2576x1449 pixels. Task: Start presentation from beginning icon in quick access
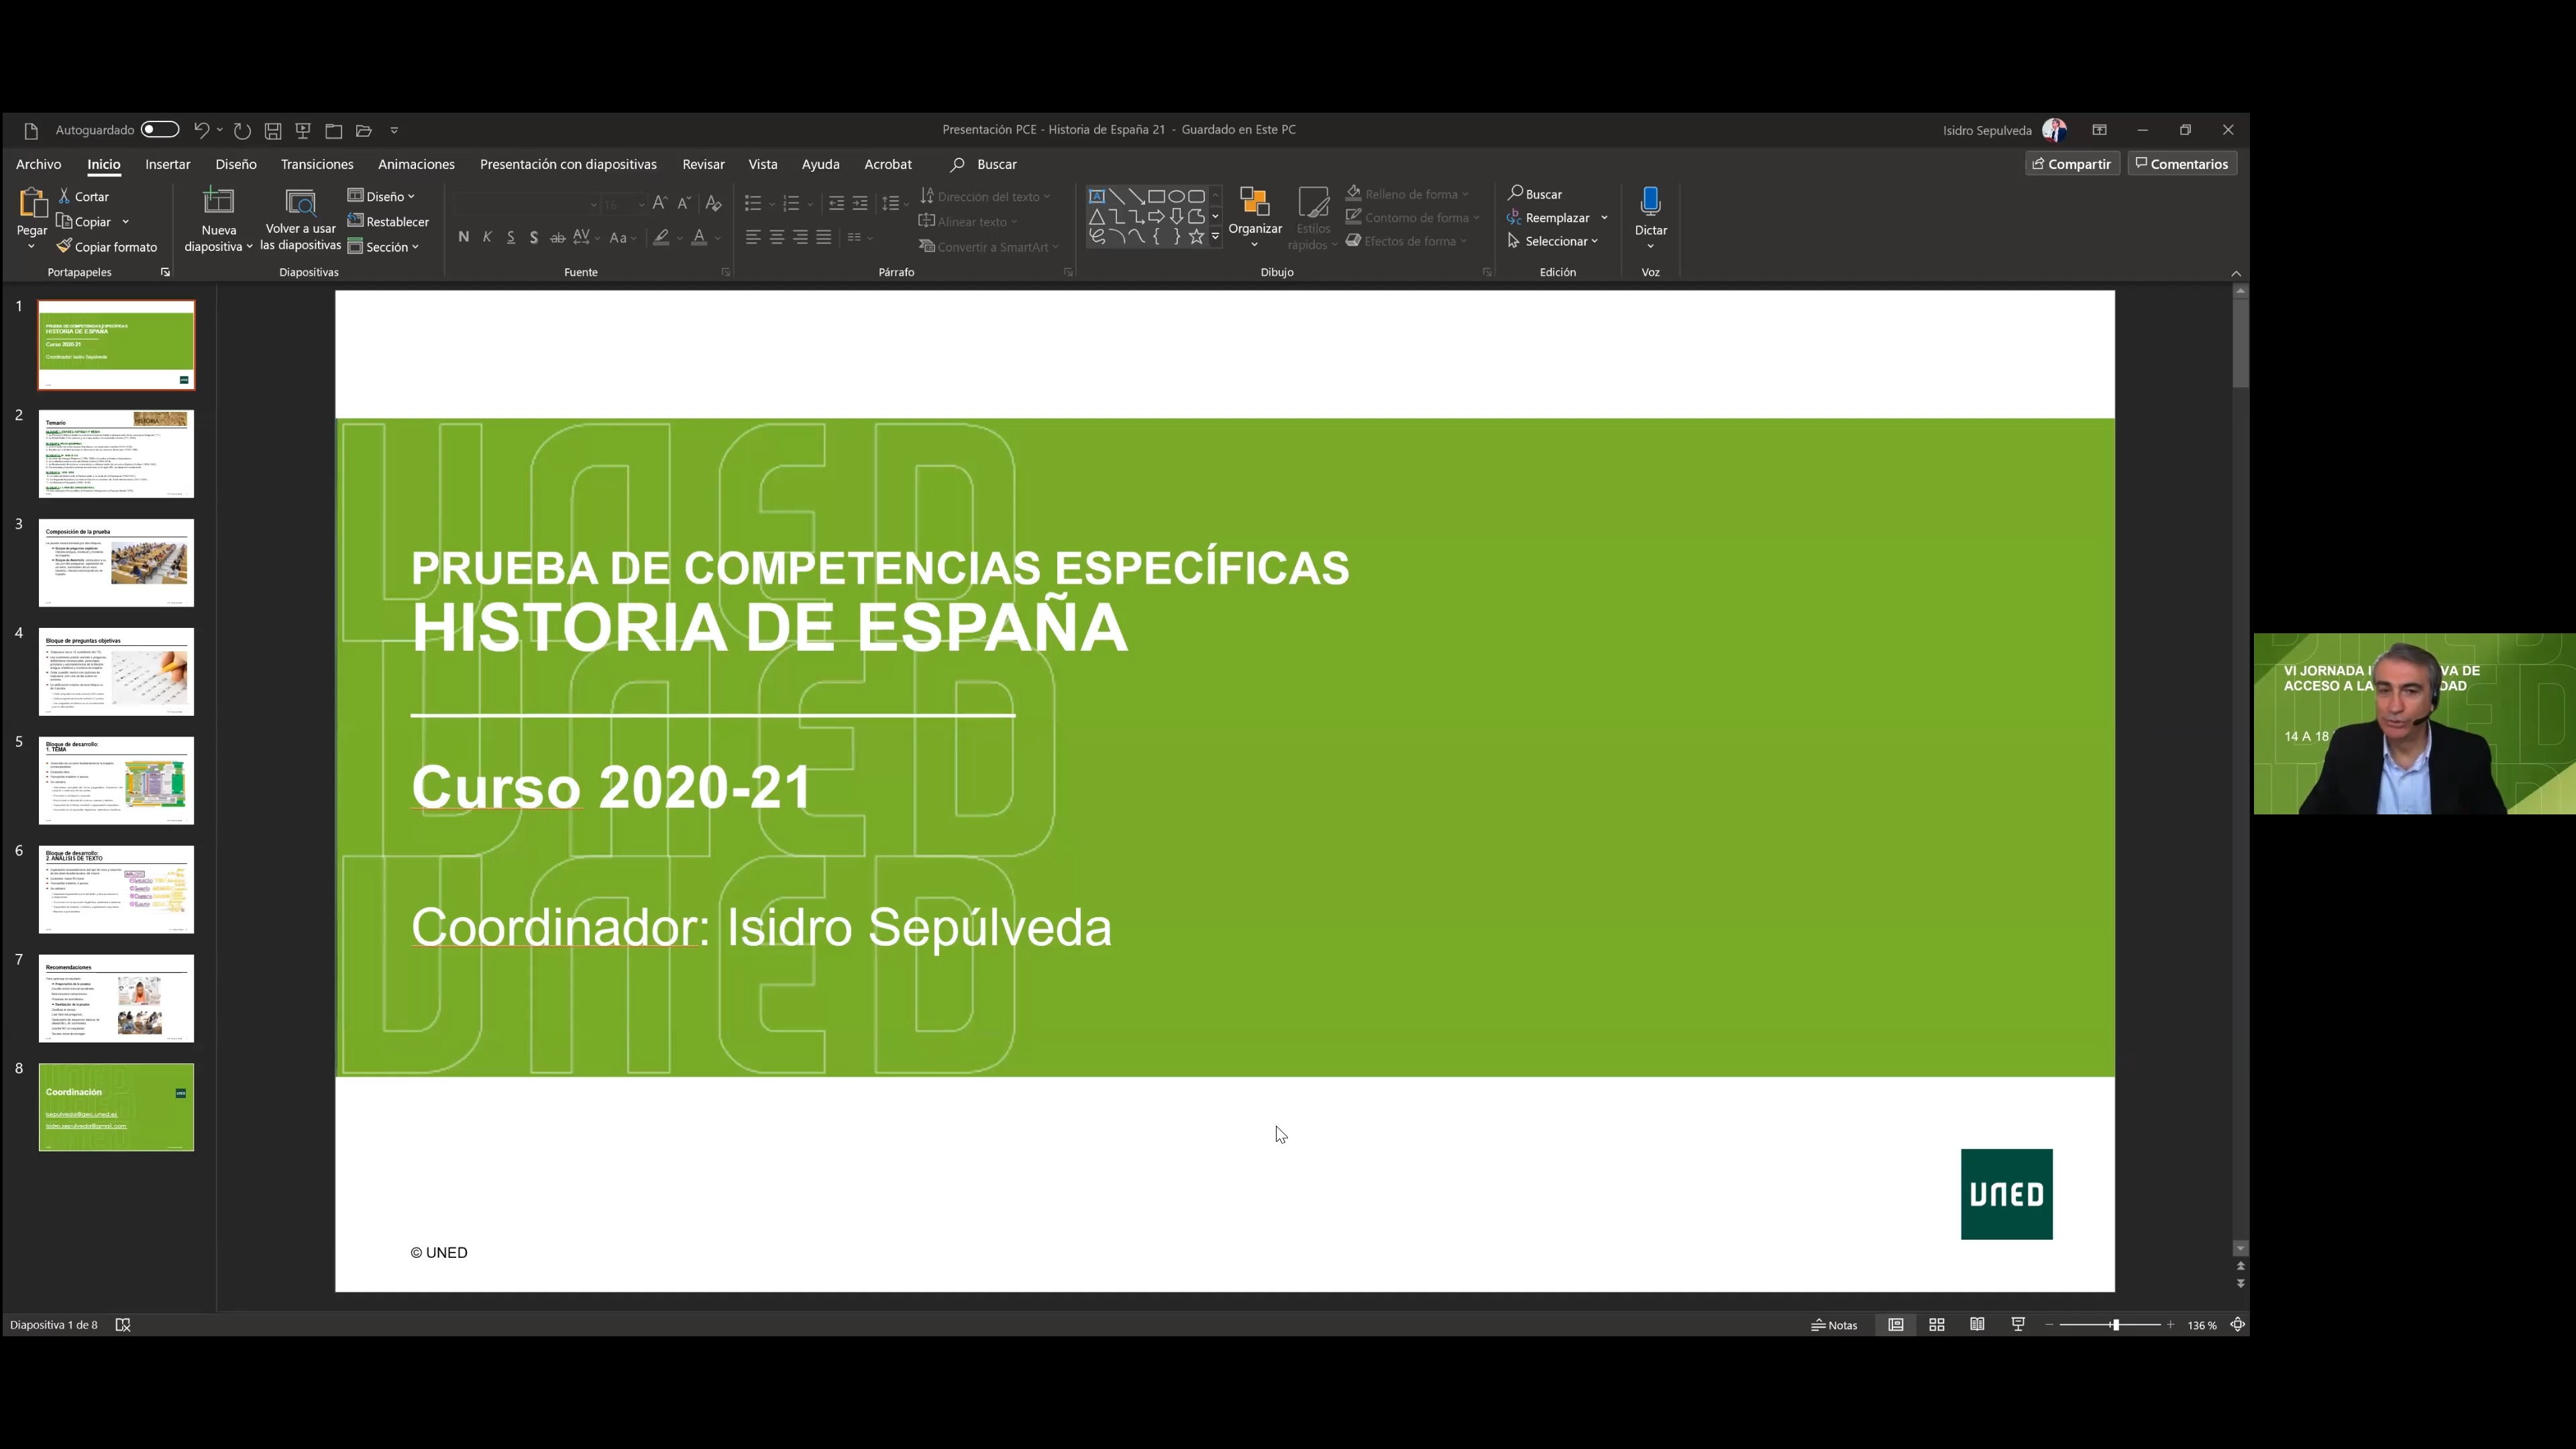tap(303, 130)
